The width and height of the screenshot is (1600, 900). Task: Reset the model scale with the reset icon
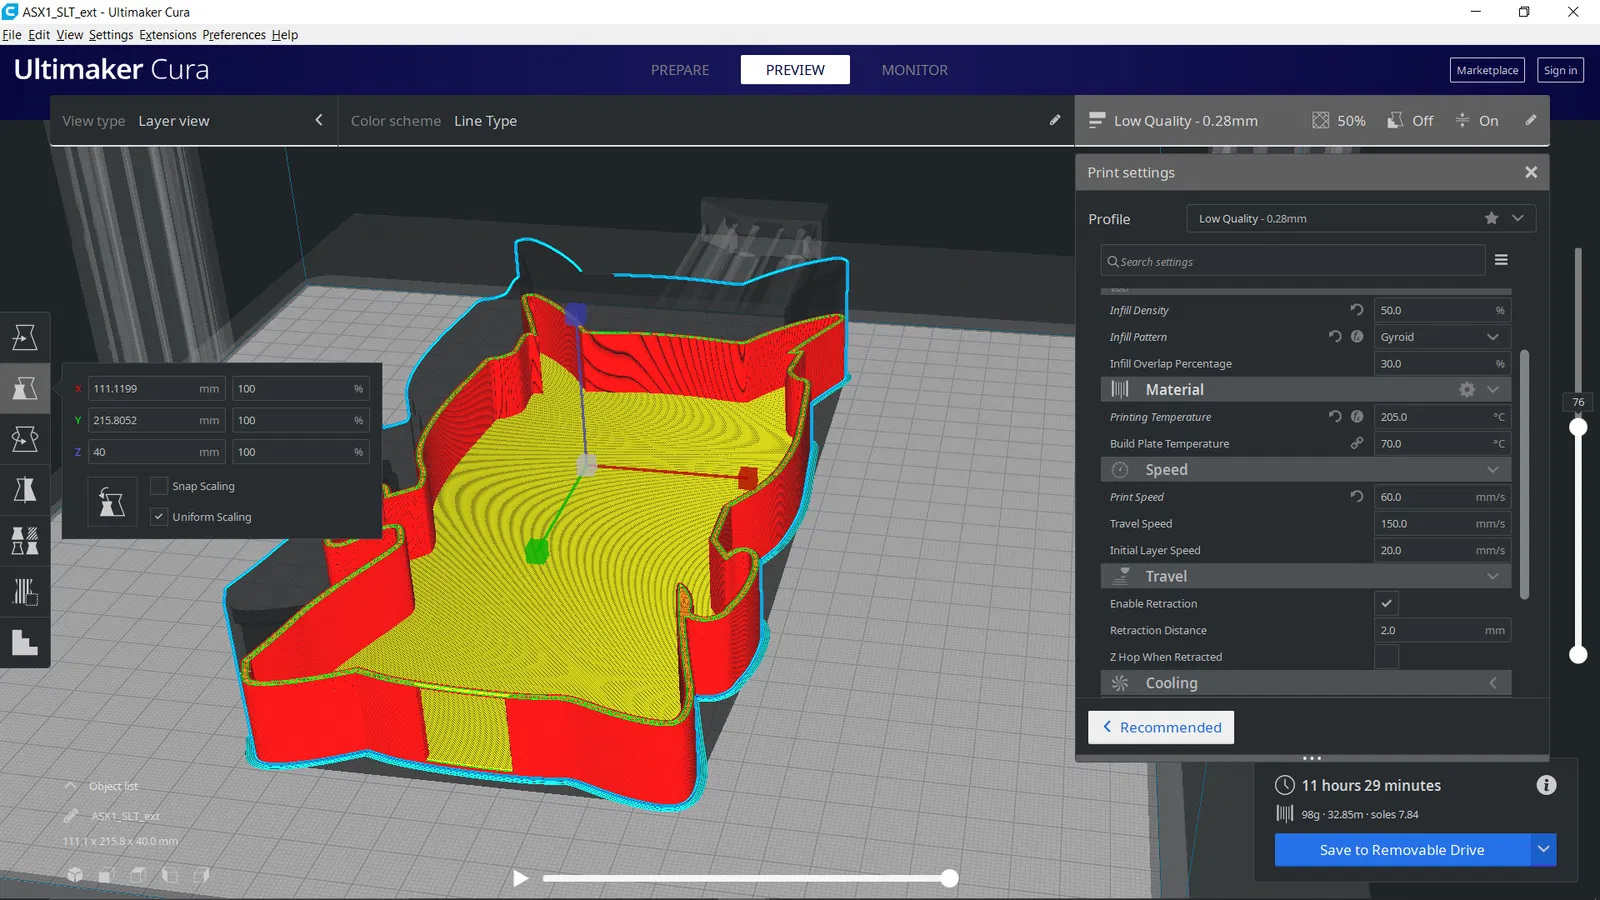click(112, 502)
